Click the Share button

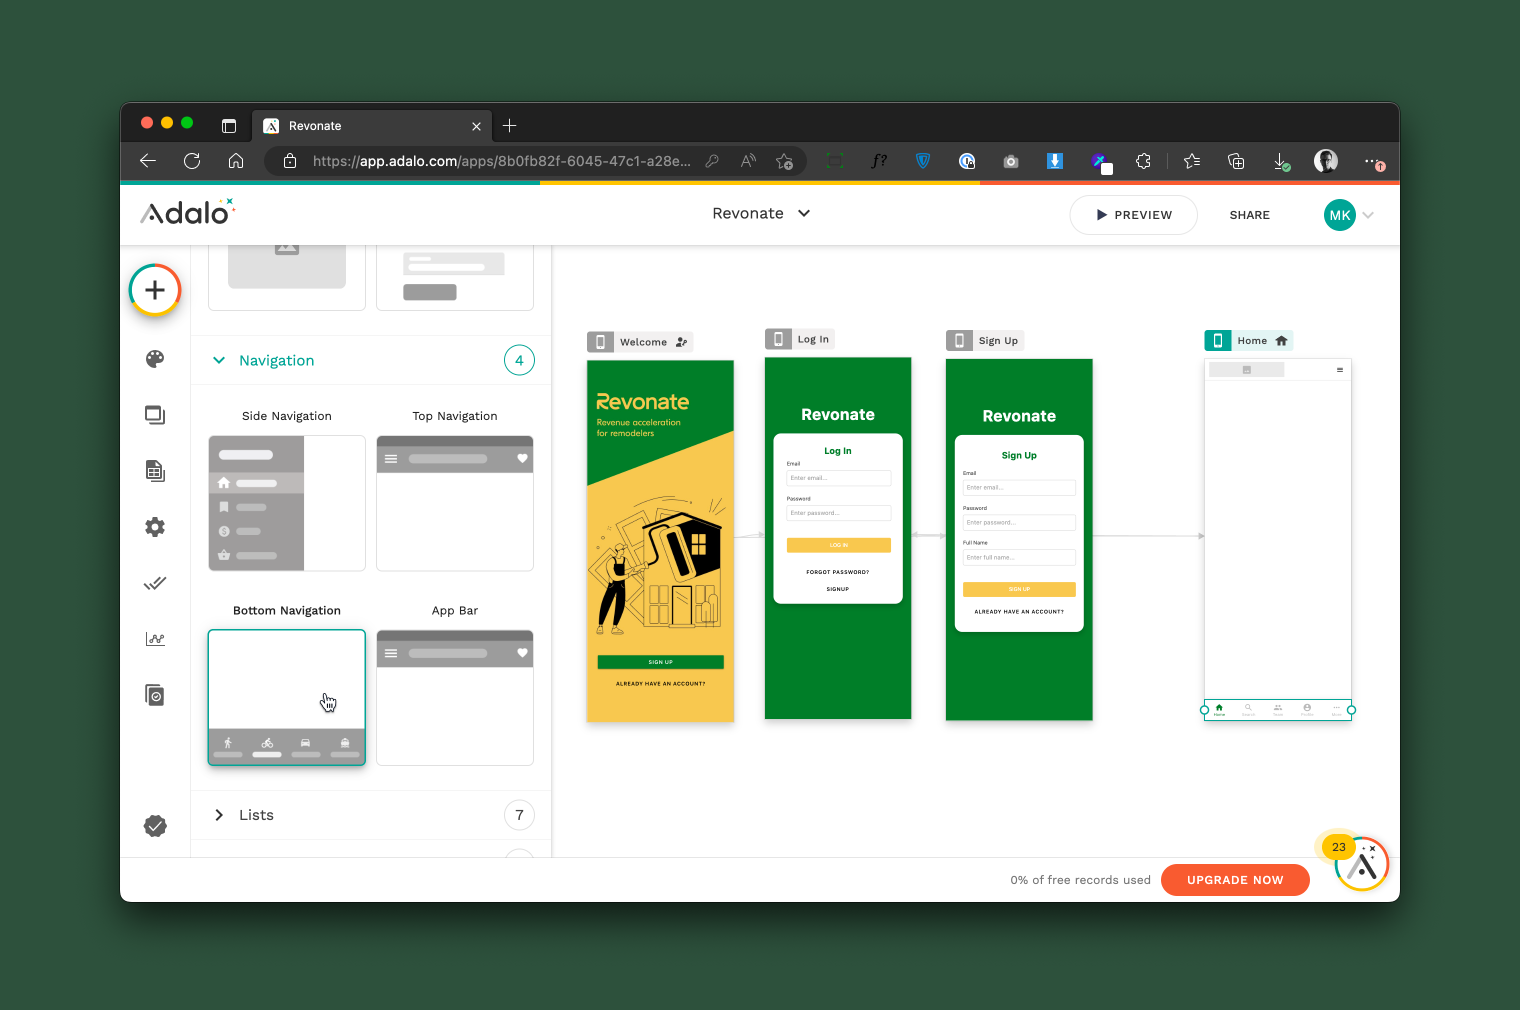click(1249, 215)
